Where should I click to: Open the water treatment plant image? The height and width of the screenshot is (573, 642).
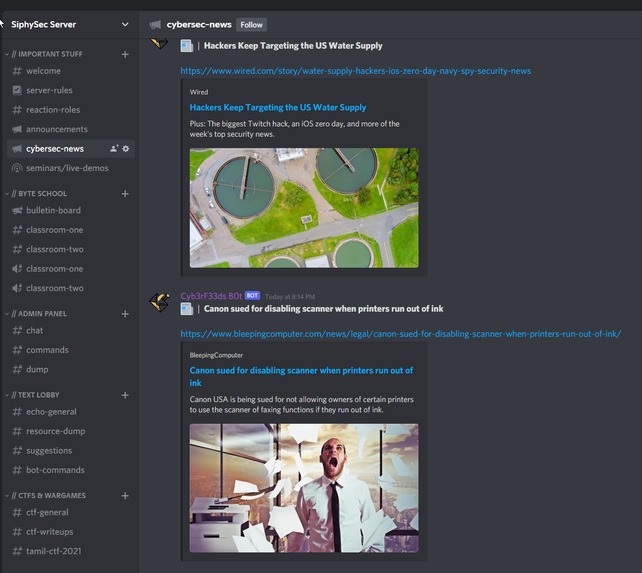pos(304,208)
